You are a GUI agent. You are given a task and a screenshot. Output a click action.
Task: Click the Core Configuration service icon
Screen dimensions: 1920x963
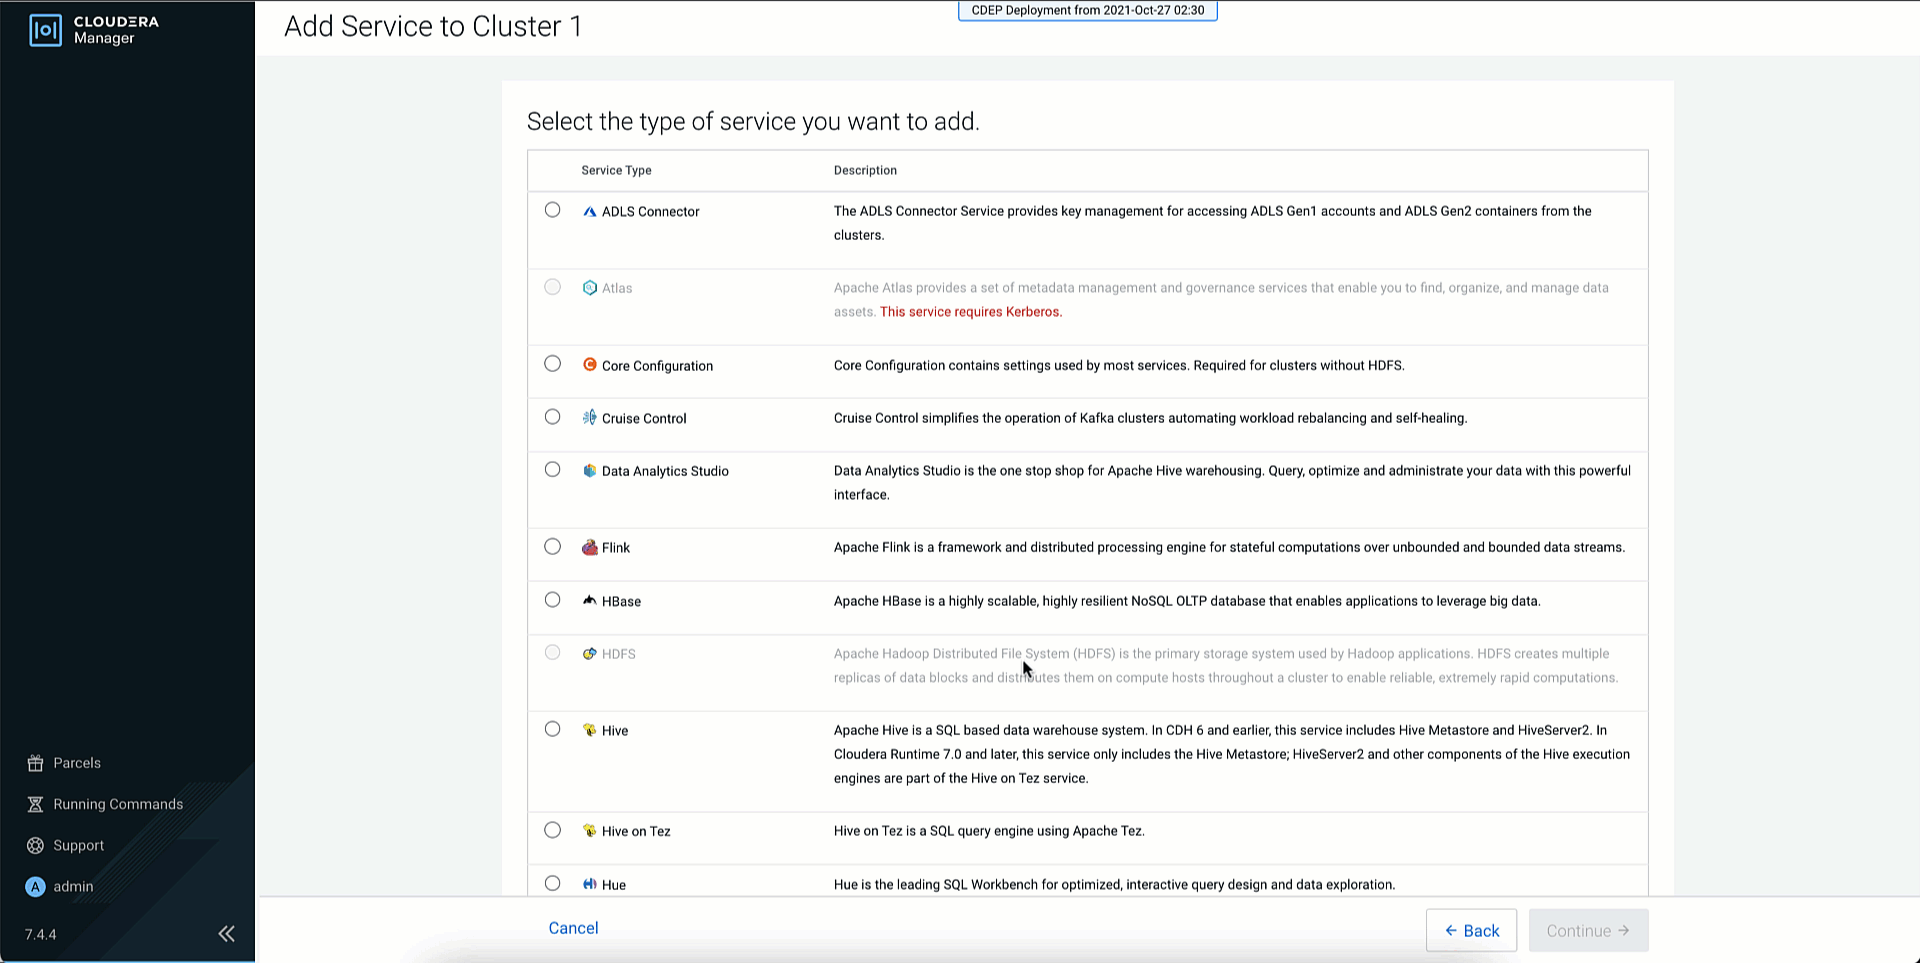[589, 365]
